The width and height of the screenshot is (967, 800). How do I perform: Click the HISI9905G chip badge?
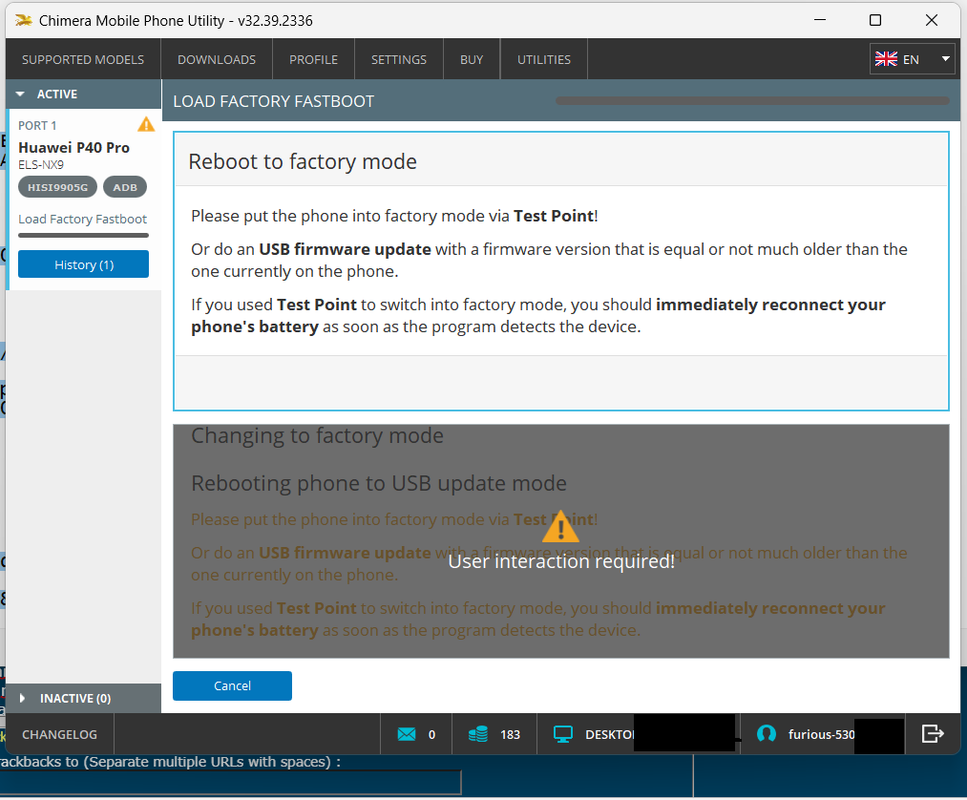(x=57, y=188)
